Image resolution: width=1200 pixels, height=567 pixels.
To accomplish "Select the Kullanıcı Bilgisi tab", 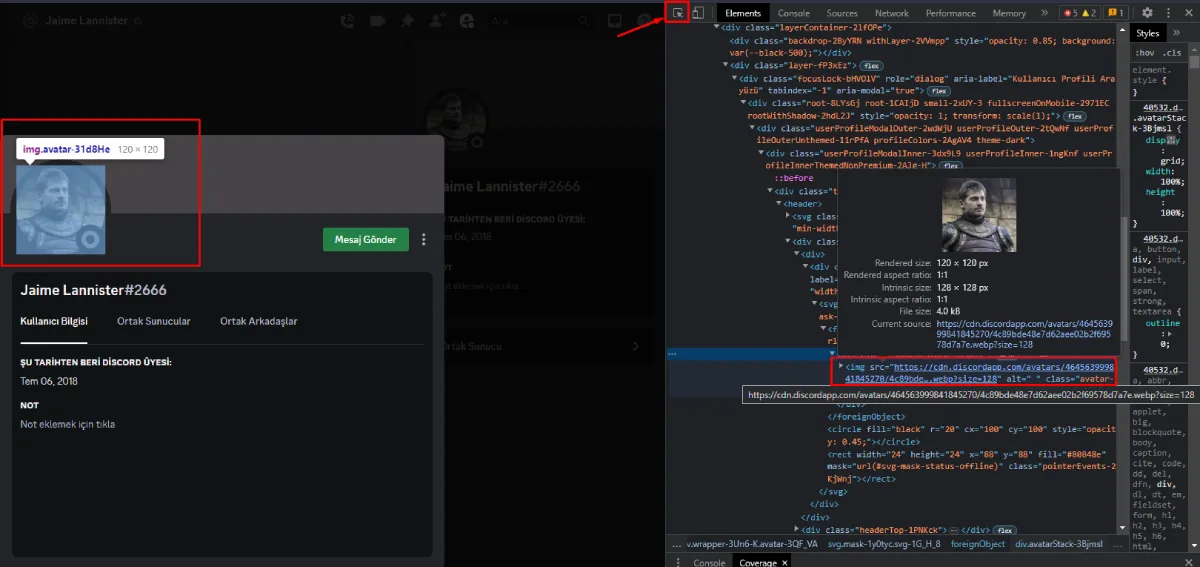I will coord(54,321).
